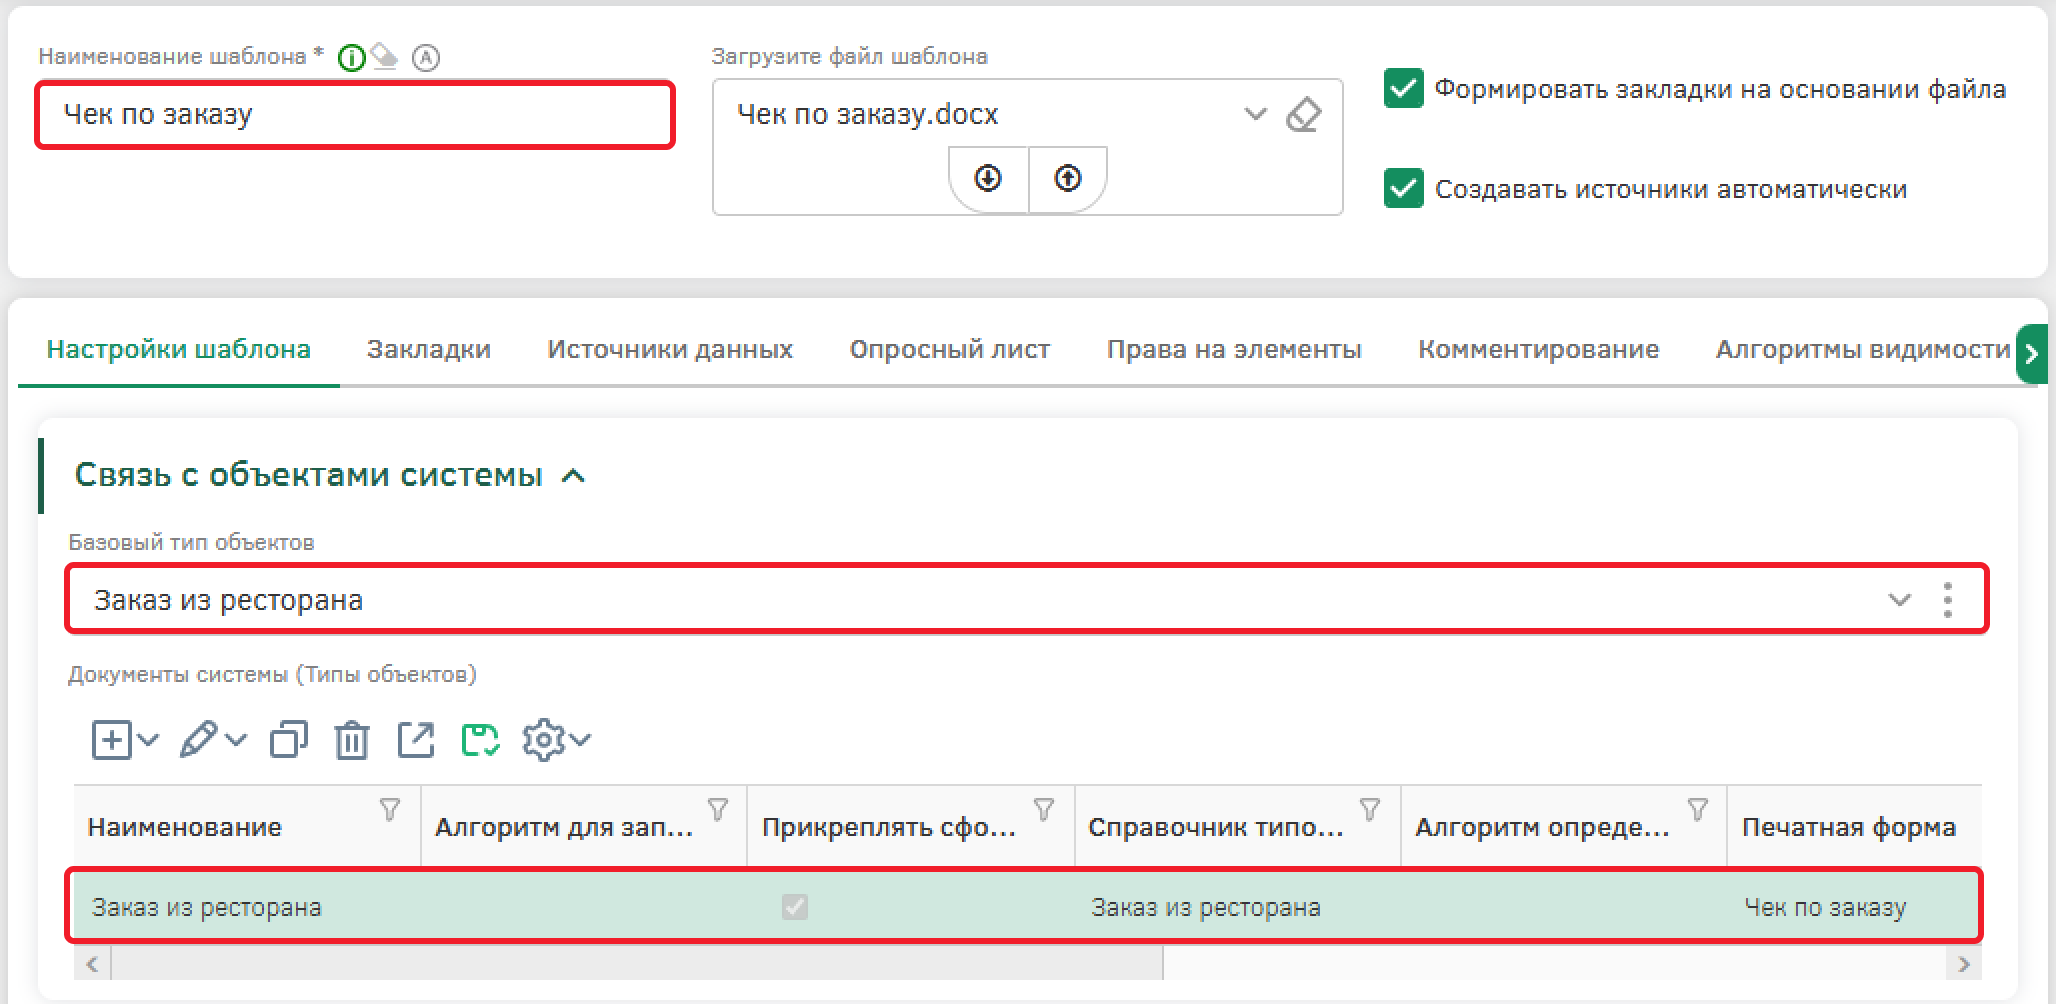Click the copy document icon in toolbar

[x=289, y=740]
